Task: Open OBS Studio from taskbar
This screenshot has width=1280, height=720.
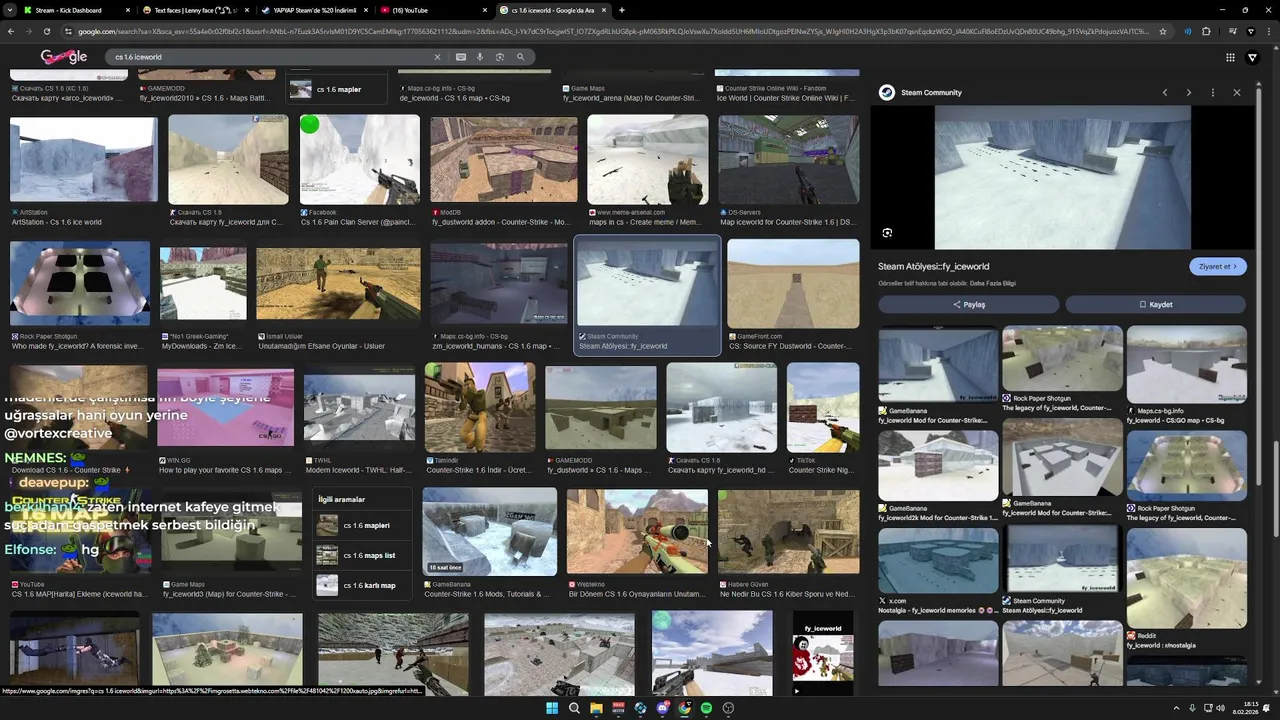Action: [729, 708]
